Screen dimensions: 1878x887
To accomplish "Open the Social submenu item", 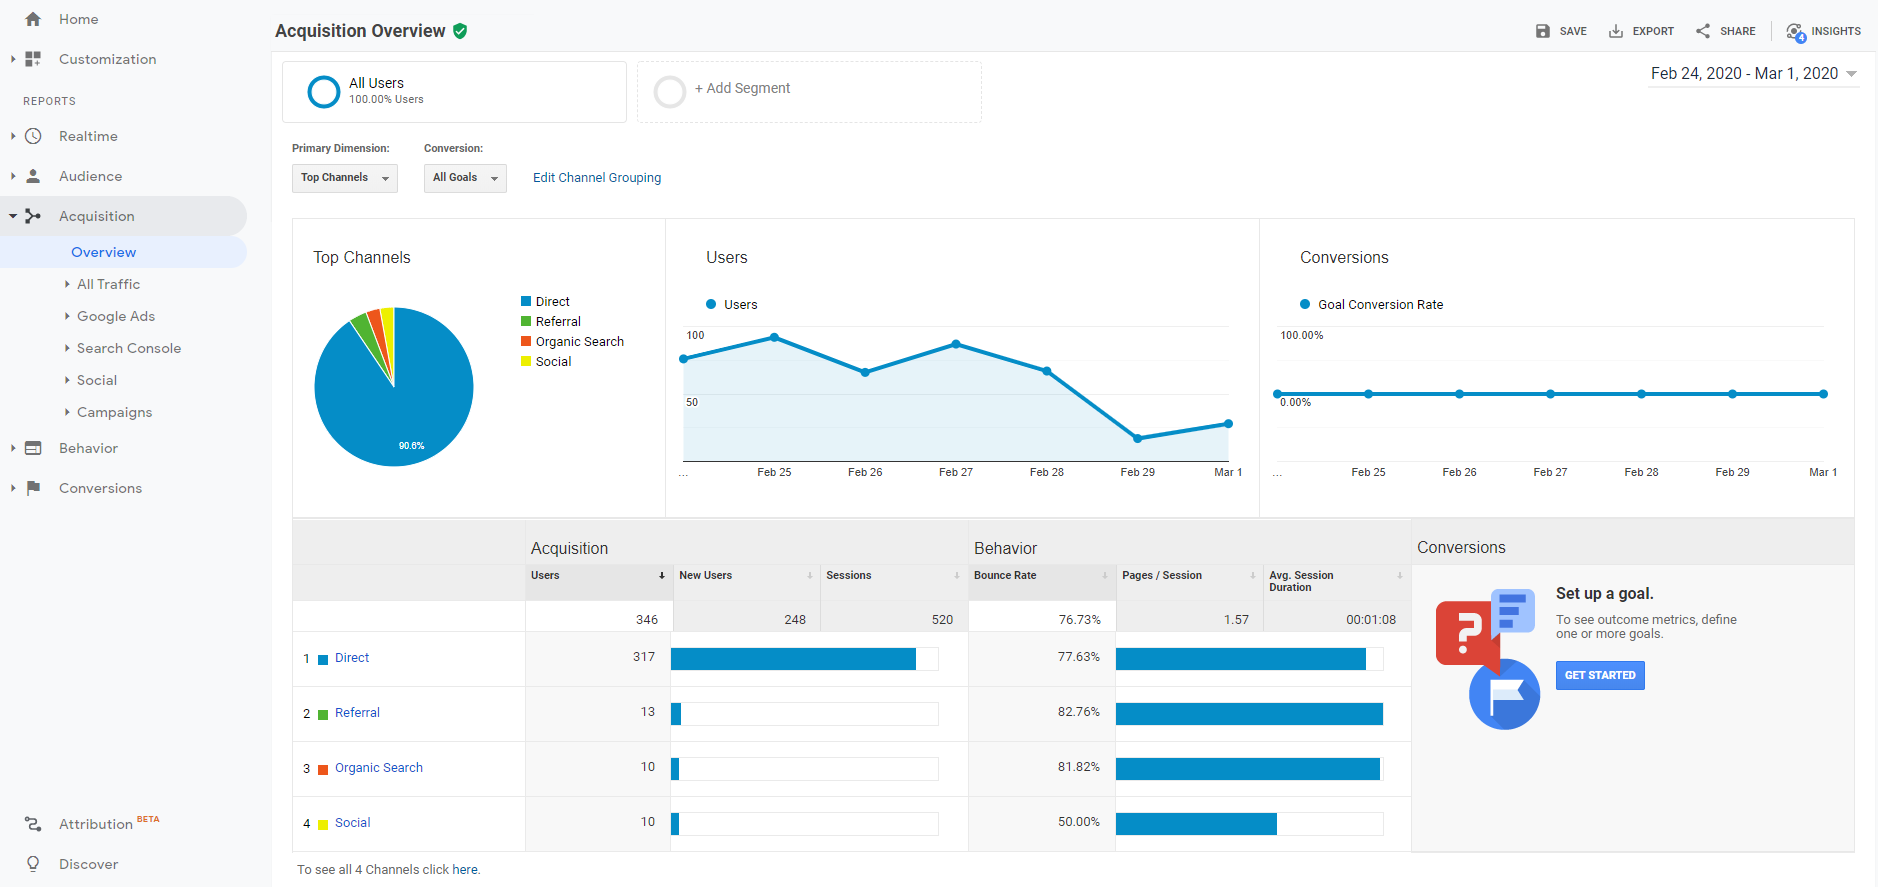I will pos(97,380).
